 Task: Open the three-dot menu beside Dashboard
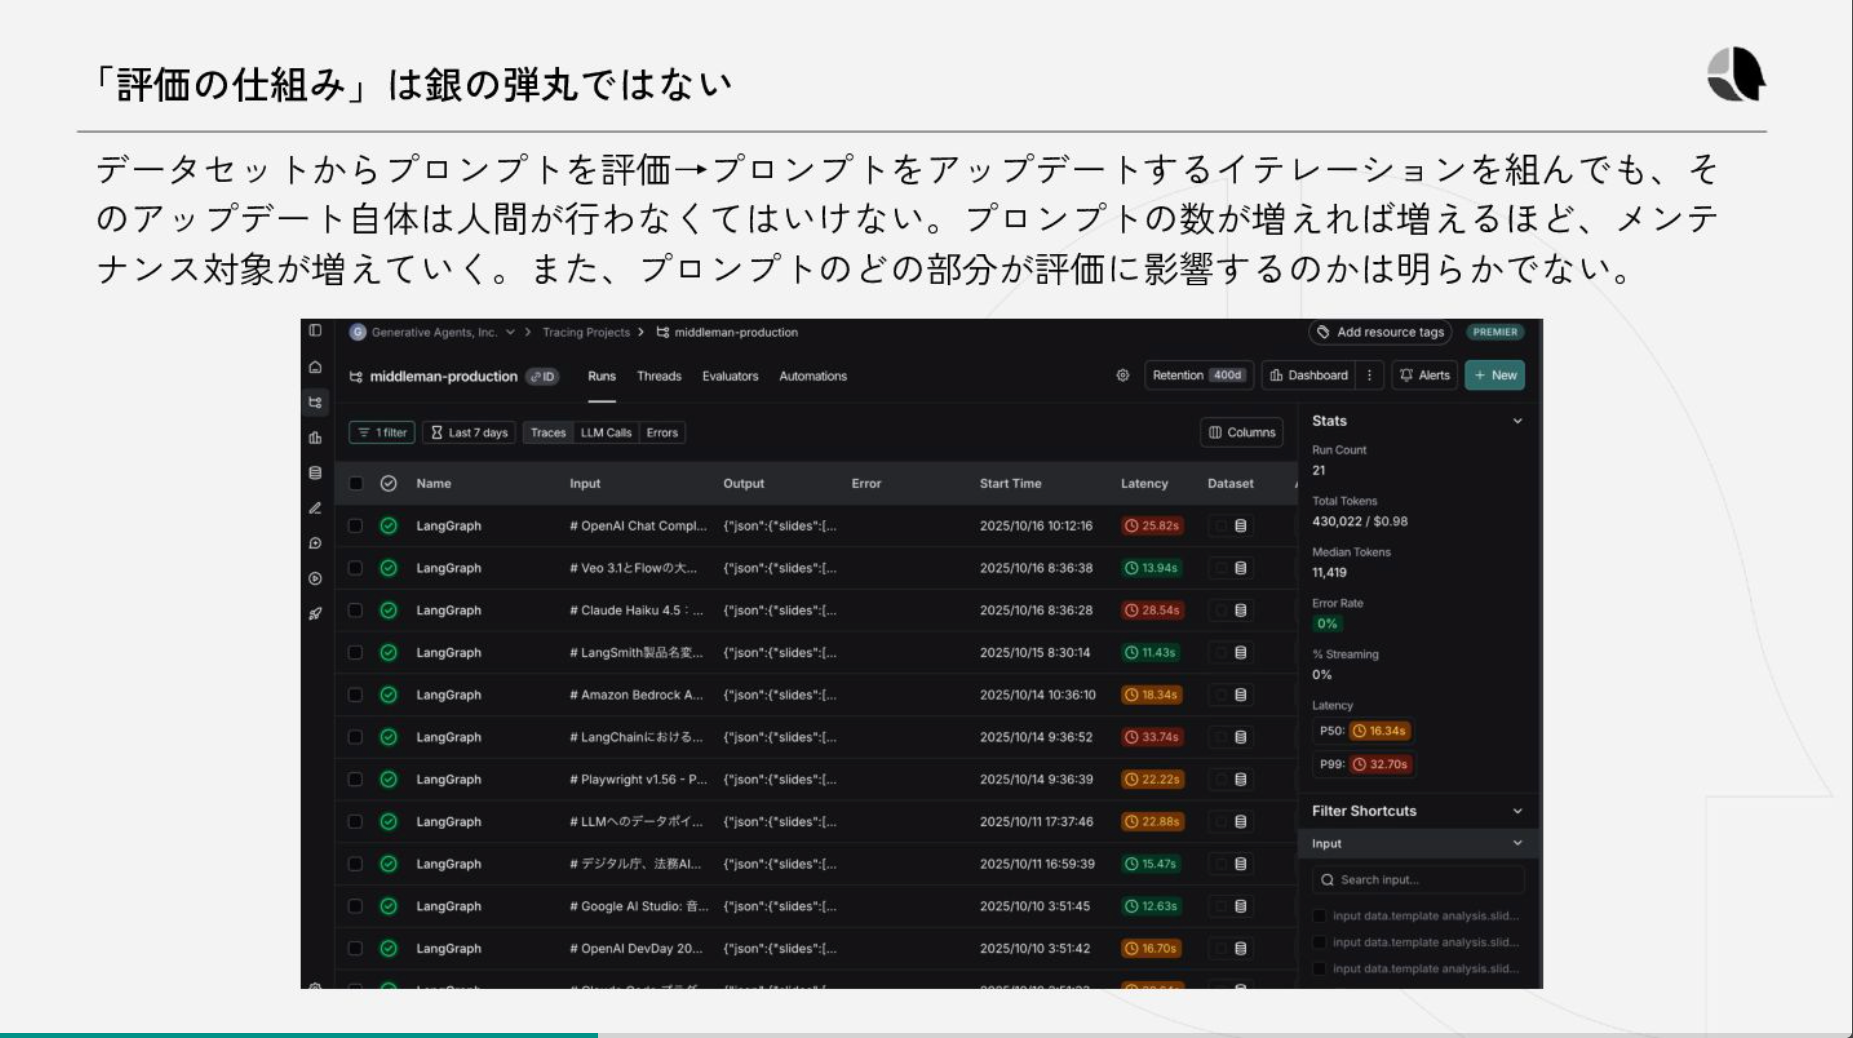click(1370, 375)
